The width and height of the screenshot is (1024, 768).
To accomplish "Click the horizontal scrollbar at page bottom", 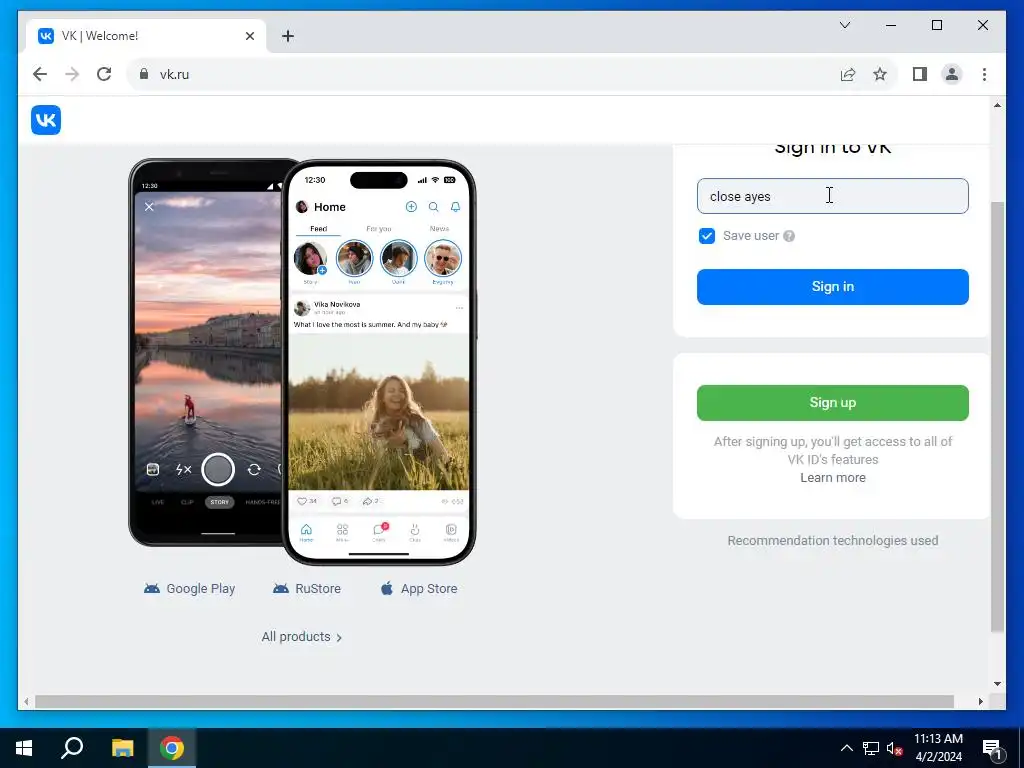I will 494,701.
